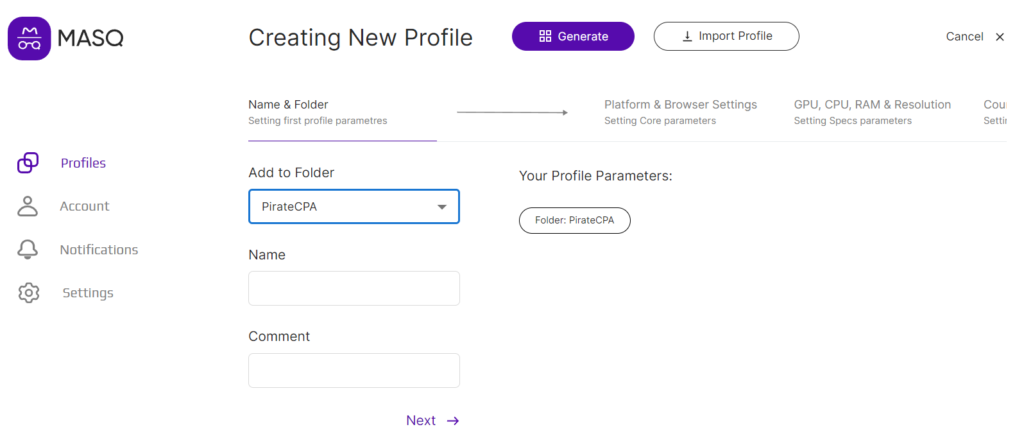The width and height of the screenshot is (1024, 436).
Task: Click the Cancel link
Action: (x=965, y=37)
